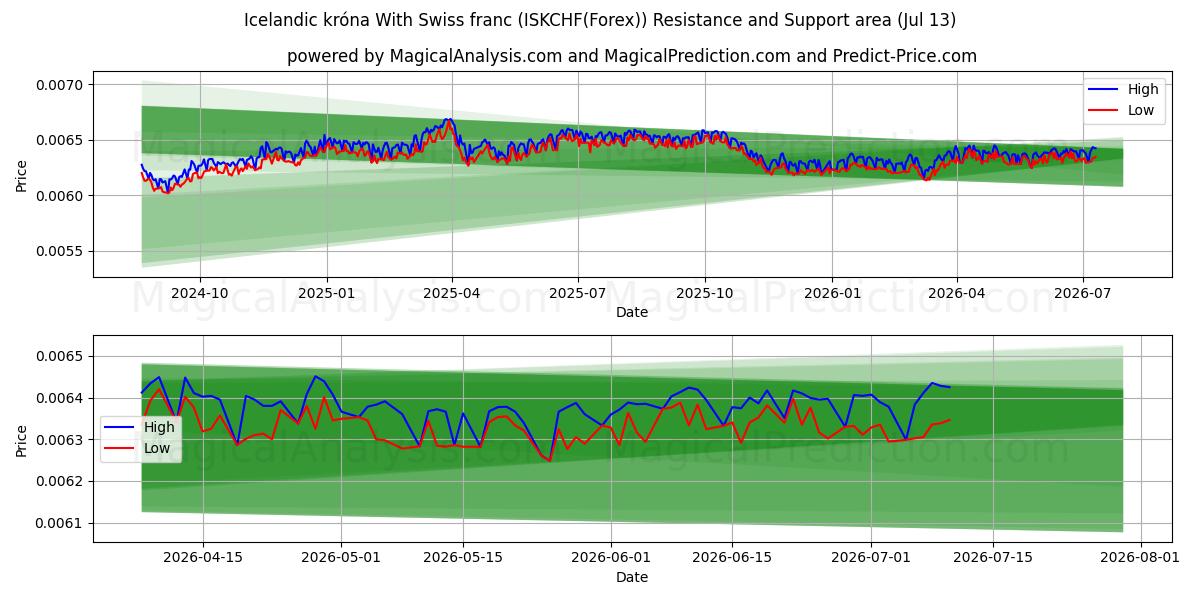Click the 2026-06-01 x-axis tick label

click(610, 558)
